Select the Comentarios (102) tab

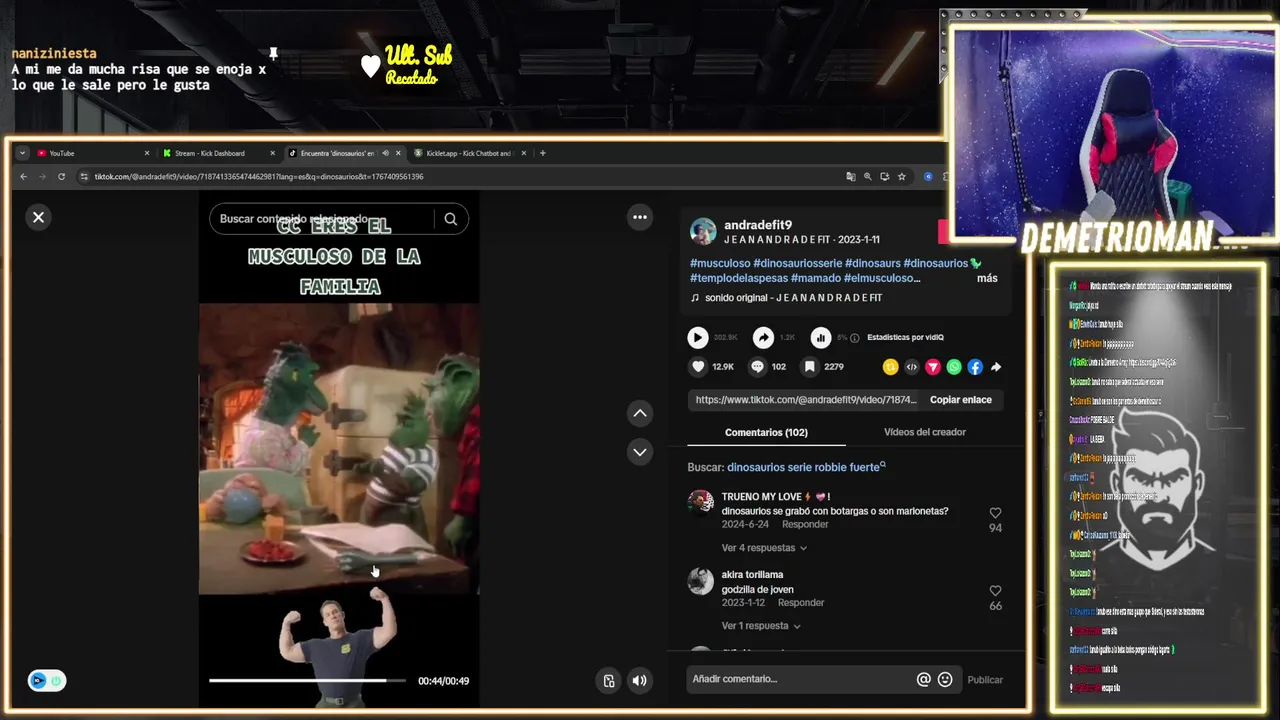click(x=766, y=432)
